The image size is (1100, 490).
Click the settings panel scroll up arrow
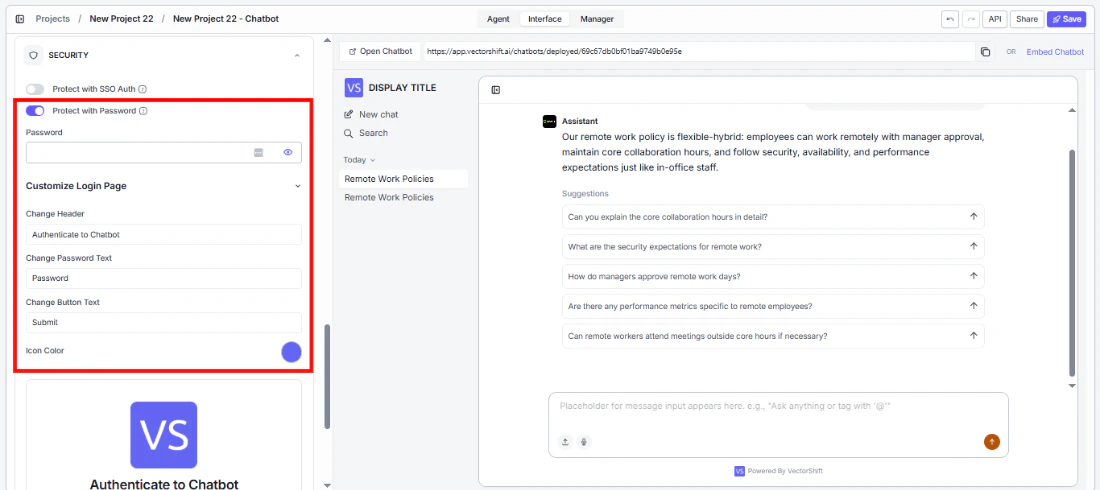[327, 40]
